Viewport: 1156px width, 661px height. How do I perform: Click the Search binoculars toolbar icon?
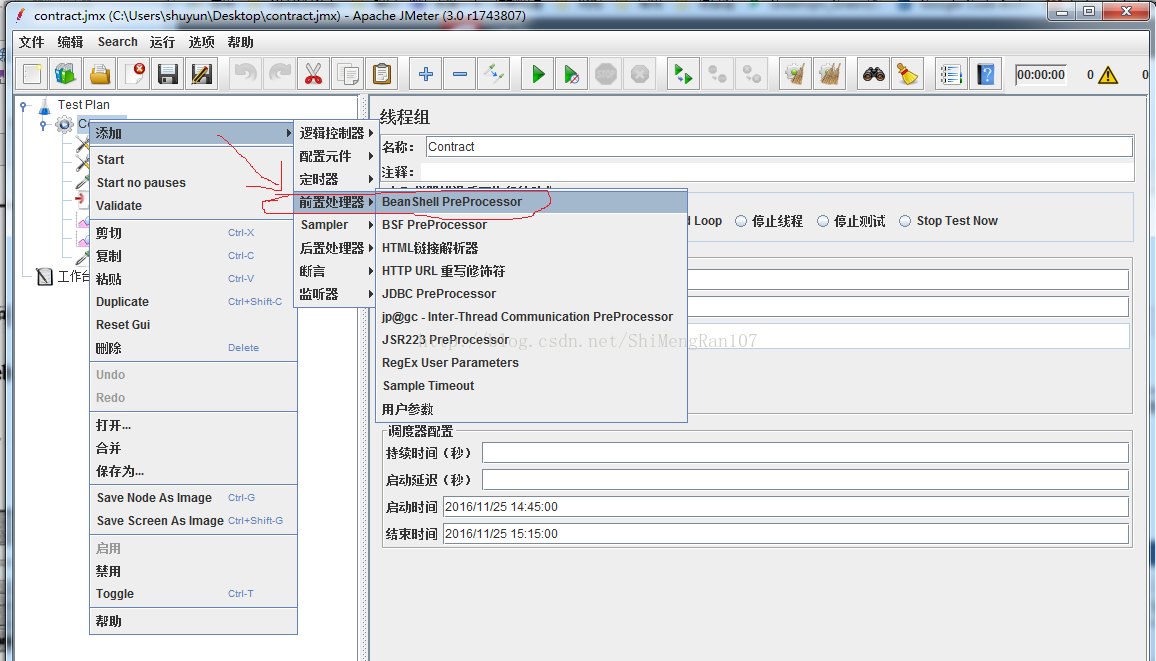point(874,74)
